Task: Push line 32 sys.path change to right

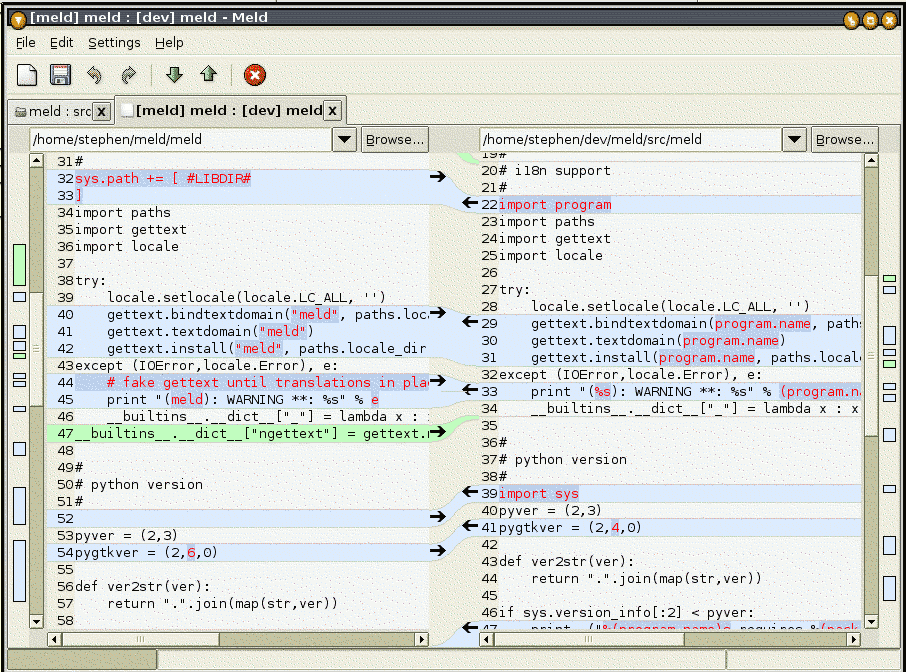Action: pos(436,177)
